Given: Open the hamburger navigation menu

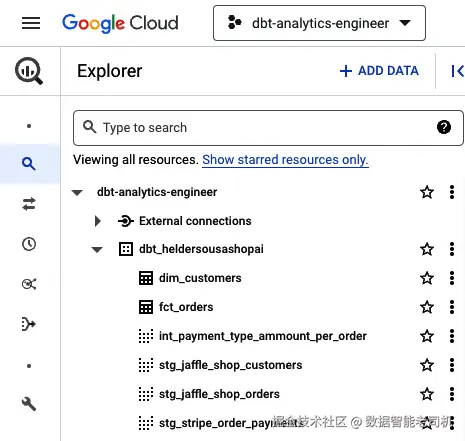Looking at the screenshot, I should point(31,23).
